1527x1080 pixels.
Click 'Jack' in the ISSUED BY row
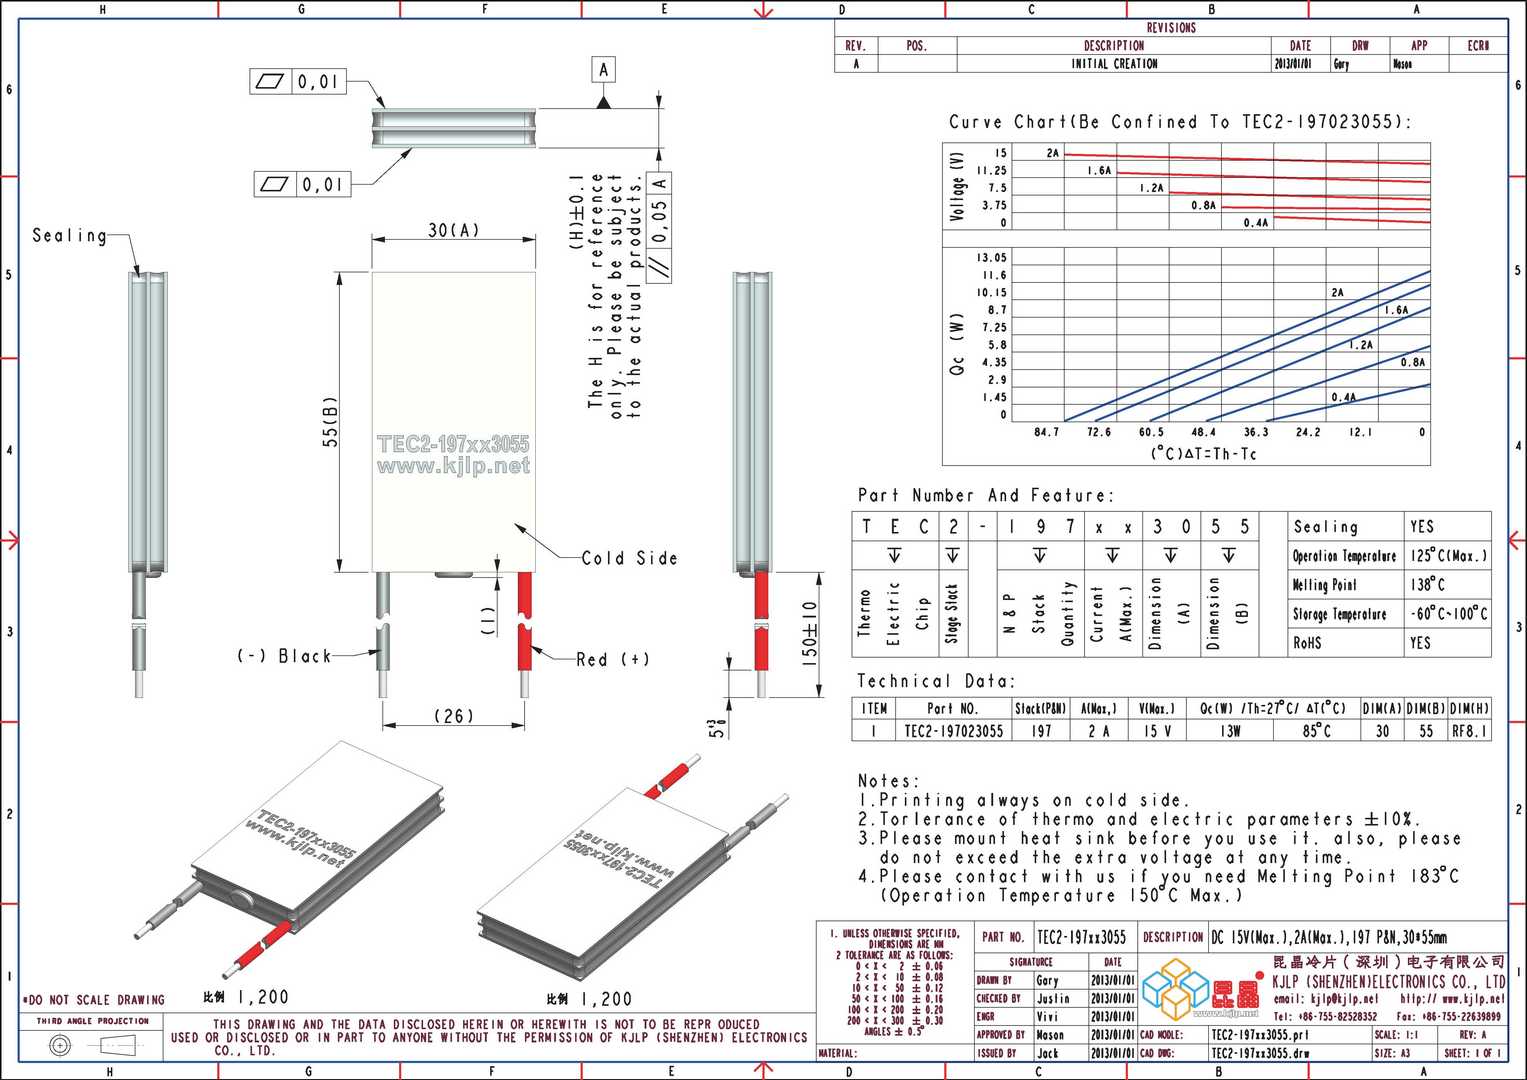pyautogui.click(x=1047, y=1052)
